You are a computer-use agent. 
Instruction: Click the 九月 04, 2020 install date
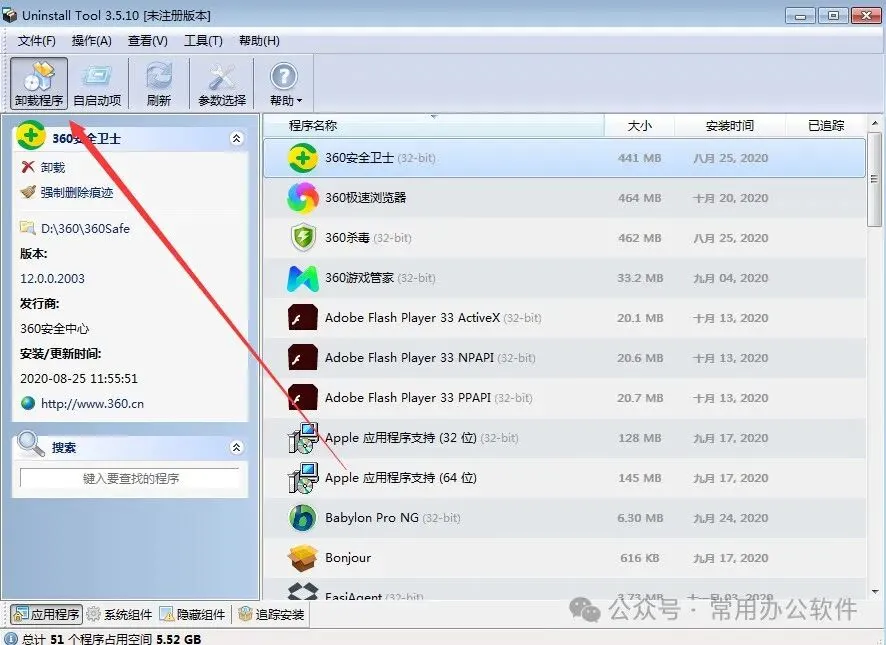[731, 278]
